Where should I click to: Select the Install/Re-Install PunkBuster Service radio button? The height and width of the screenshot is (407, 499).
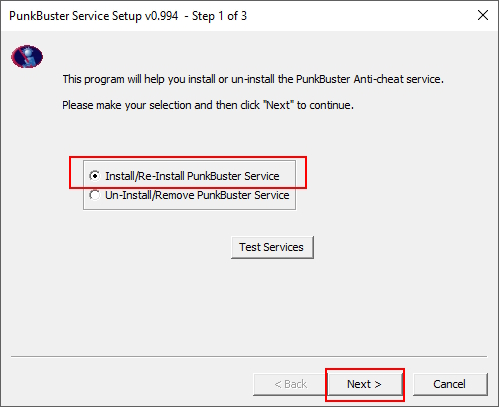95,176
